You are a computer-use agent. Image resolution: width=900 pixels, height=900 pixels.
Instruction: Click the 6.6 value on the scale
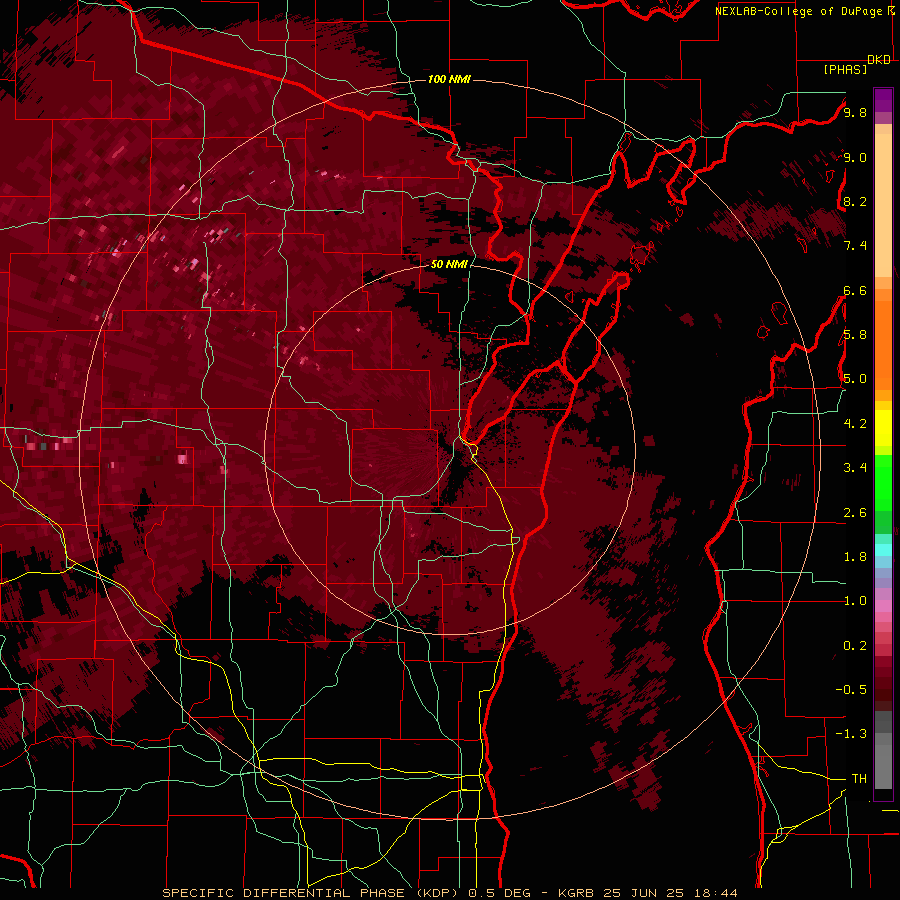pos(855,290)
